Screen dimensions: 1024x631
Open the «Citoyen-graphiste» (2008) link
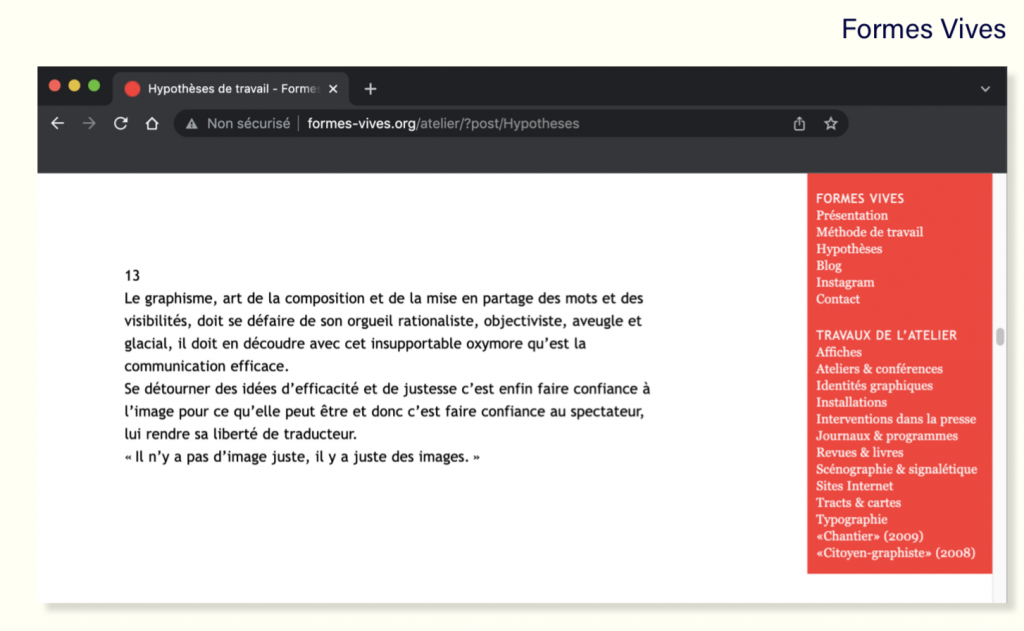tap(895, 553)
